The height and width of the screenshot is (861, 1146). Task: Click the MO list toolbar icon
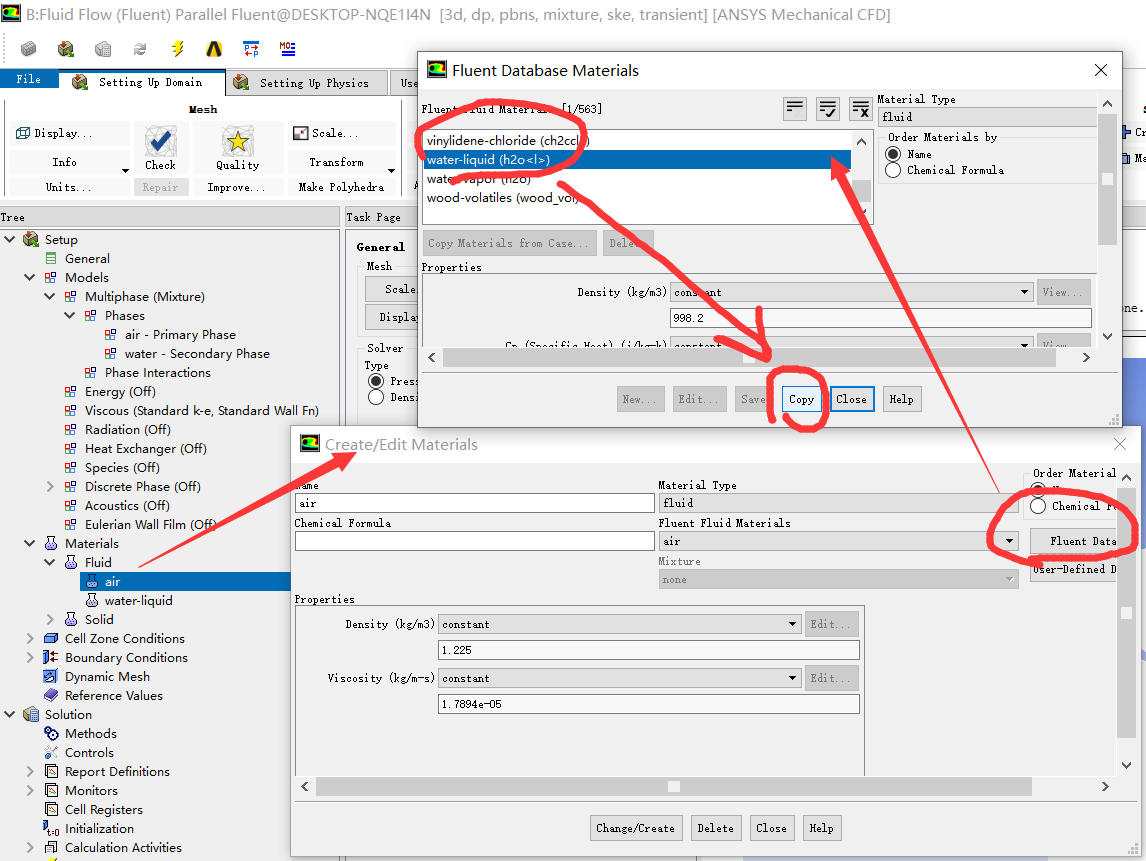[287, 49]
